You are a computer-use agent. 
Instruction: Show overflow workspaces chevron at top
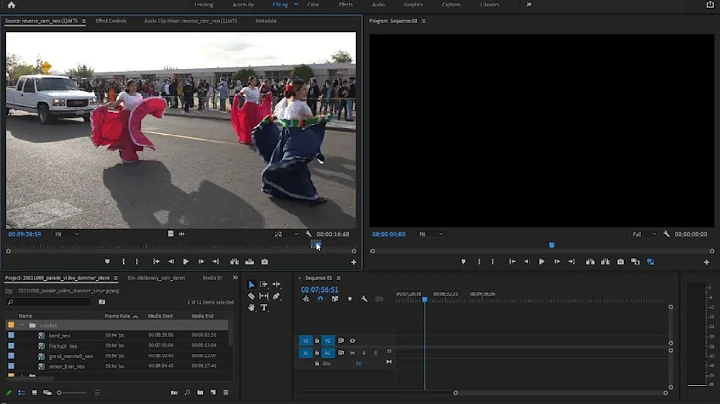pos(529,5)
